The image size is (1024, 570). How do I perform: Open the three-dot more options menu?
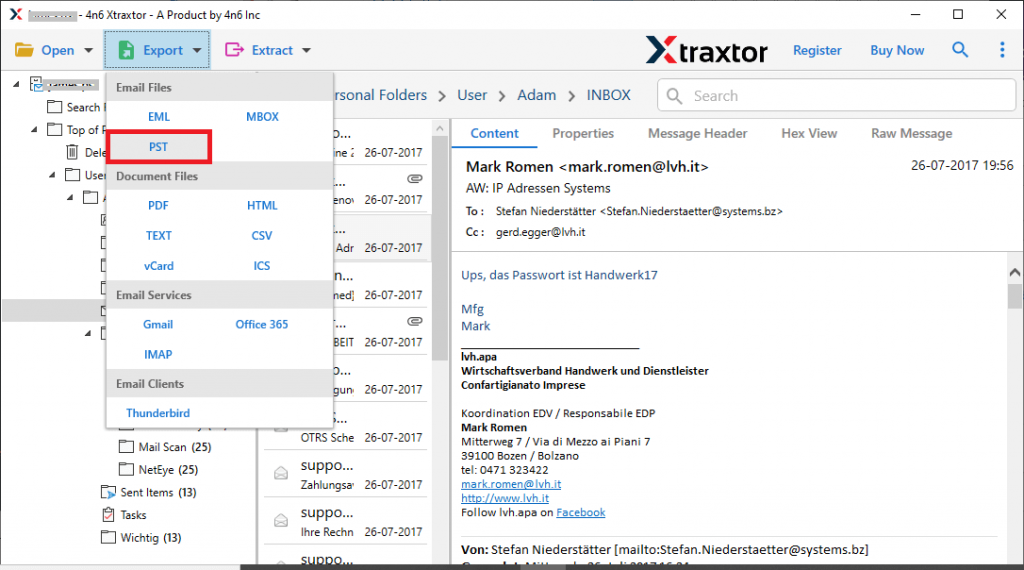point(1002,50)
